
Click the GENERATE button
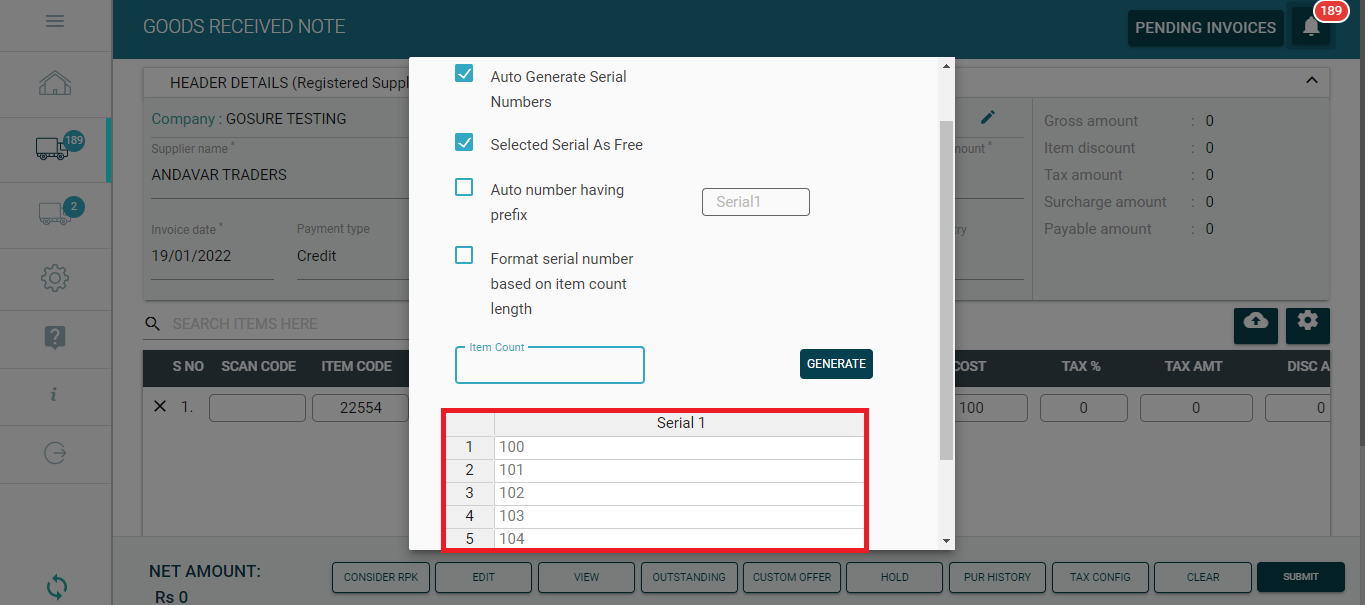(x=836, y=364)
